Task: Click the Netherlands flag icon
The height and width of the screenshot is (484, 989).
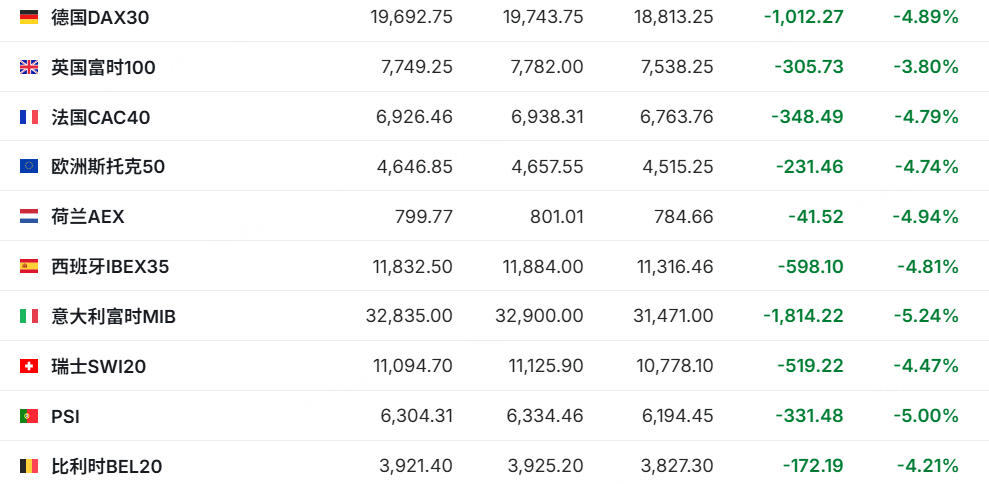Action: pos(29,216)
